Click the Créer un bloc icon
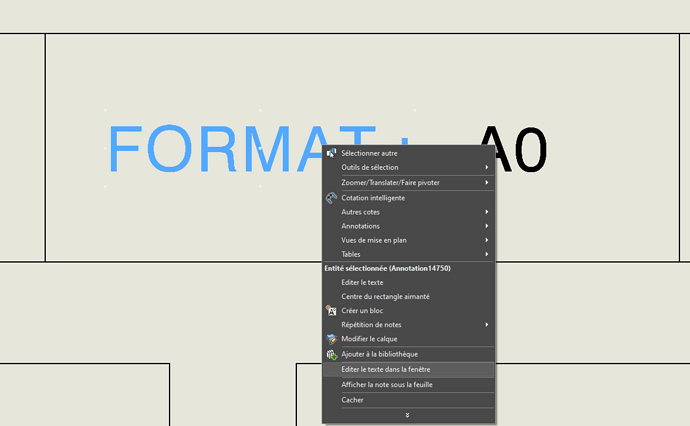The image size is (690, 426). pos(332,311)
